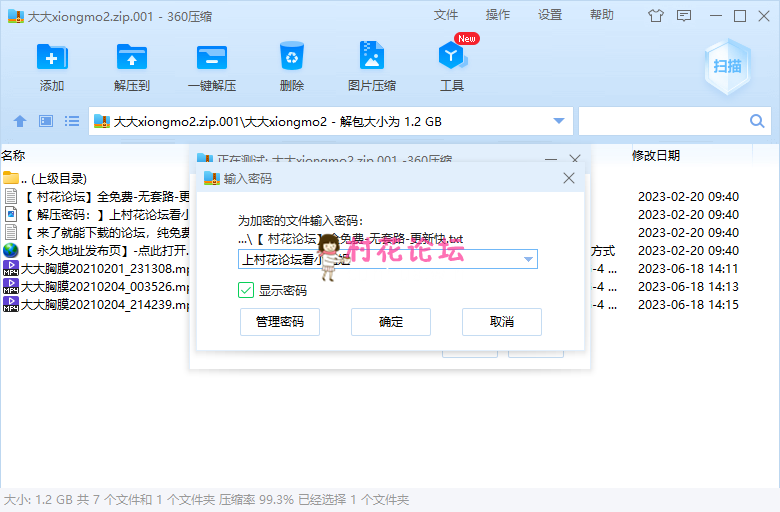
Task: Switch to list view icon
Action: (x=72, y=121)
